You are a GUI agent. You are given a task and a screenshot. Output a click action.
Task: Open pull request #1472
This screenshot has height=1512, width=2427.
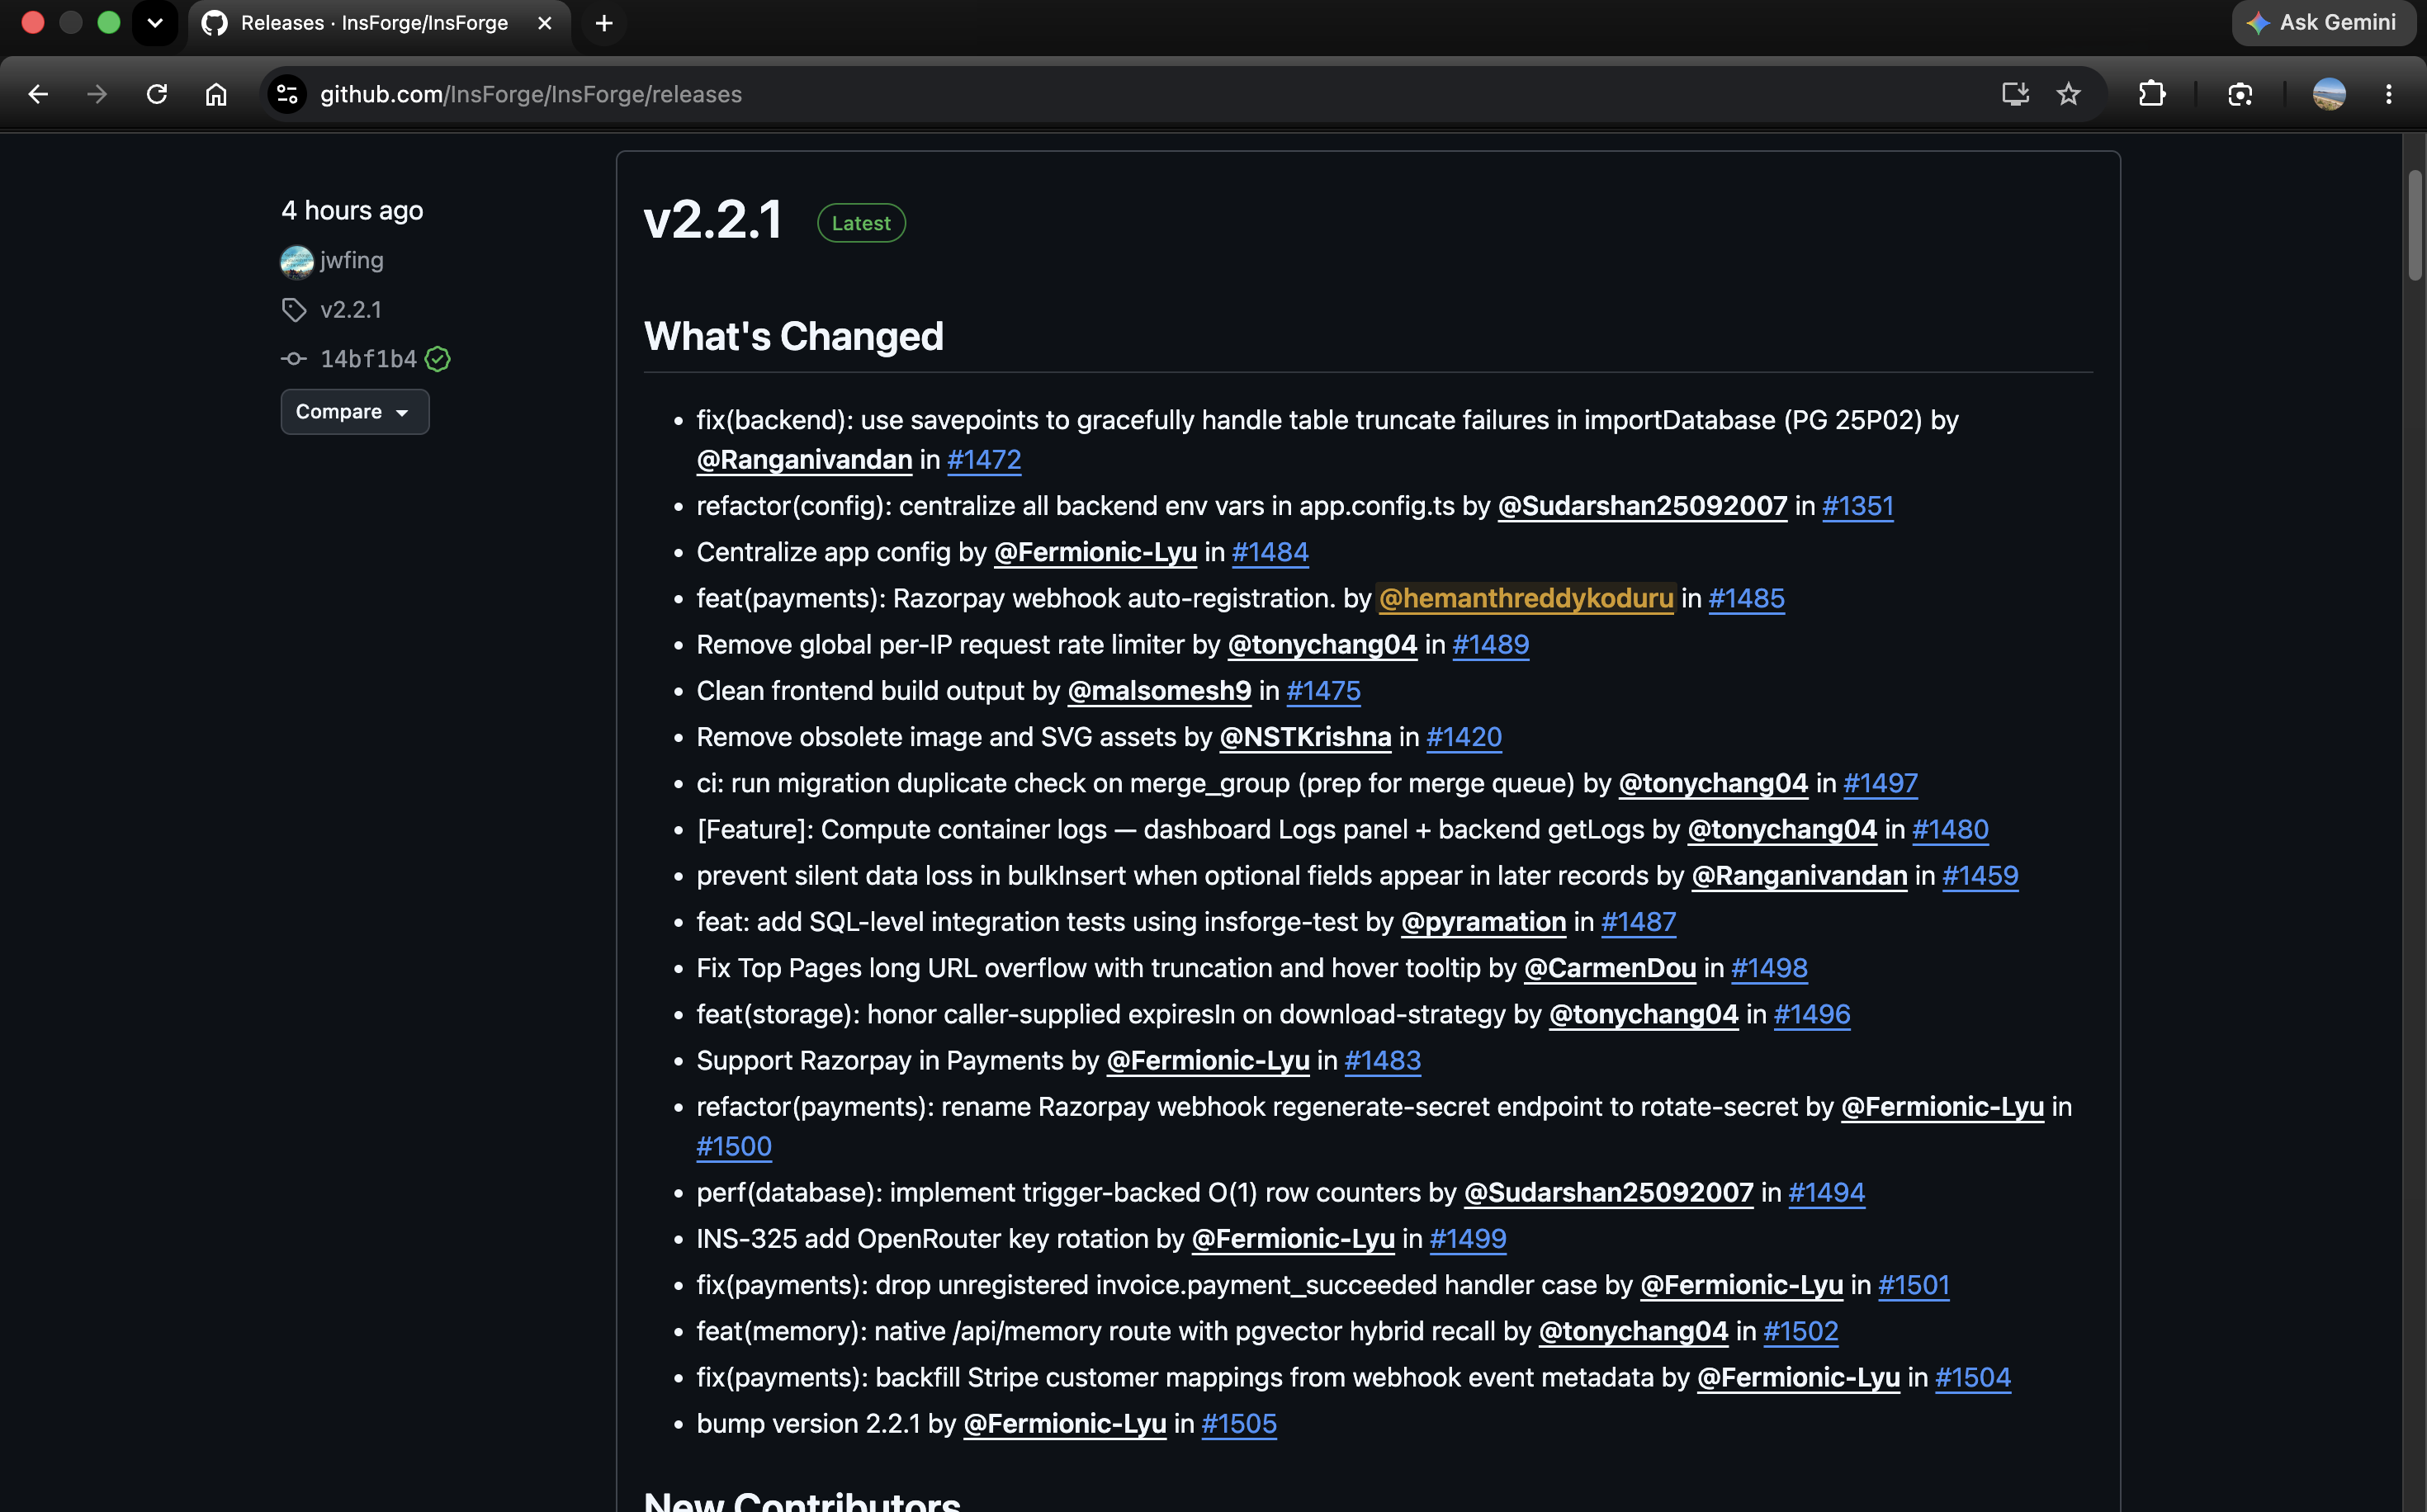pyautogui.click(x=984, y=459)
